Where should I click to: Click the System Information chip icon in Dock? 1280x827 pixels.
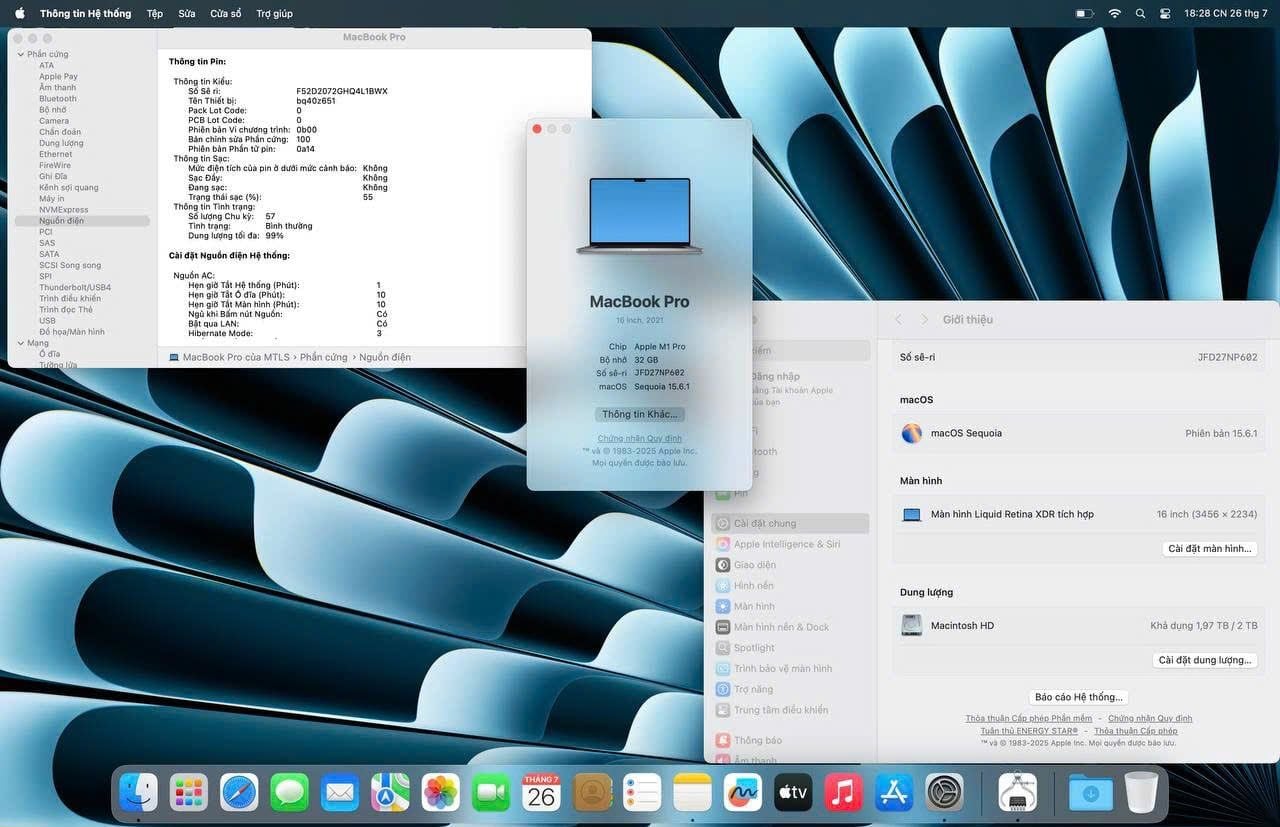[x=1017, y=793]
